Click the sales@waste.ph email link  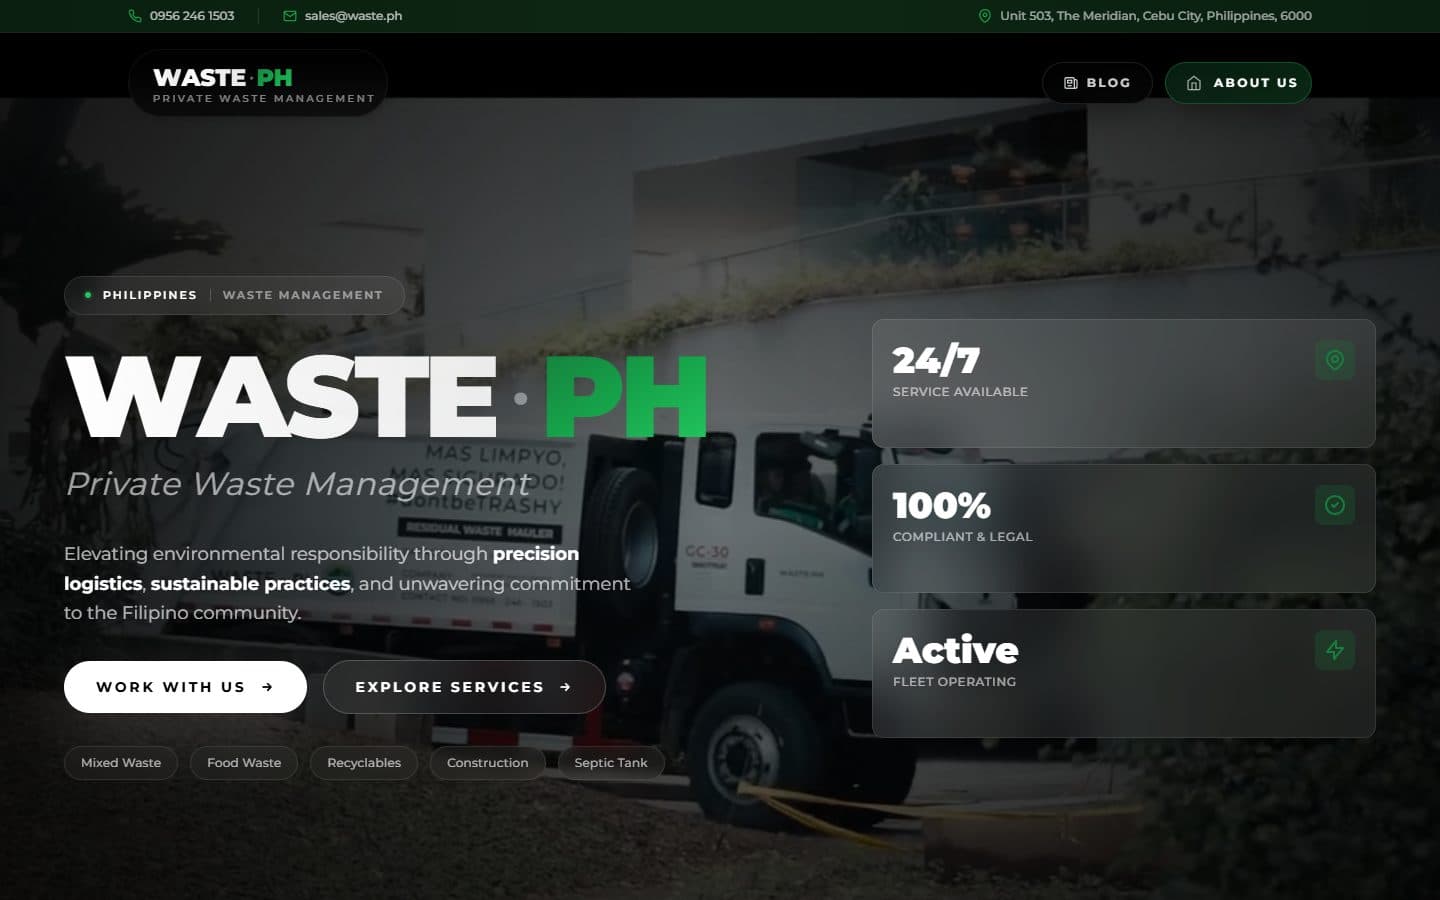click(x=353, y=16)
